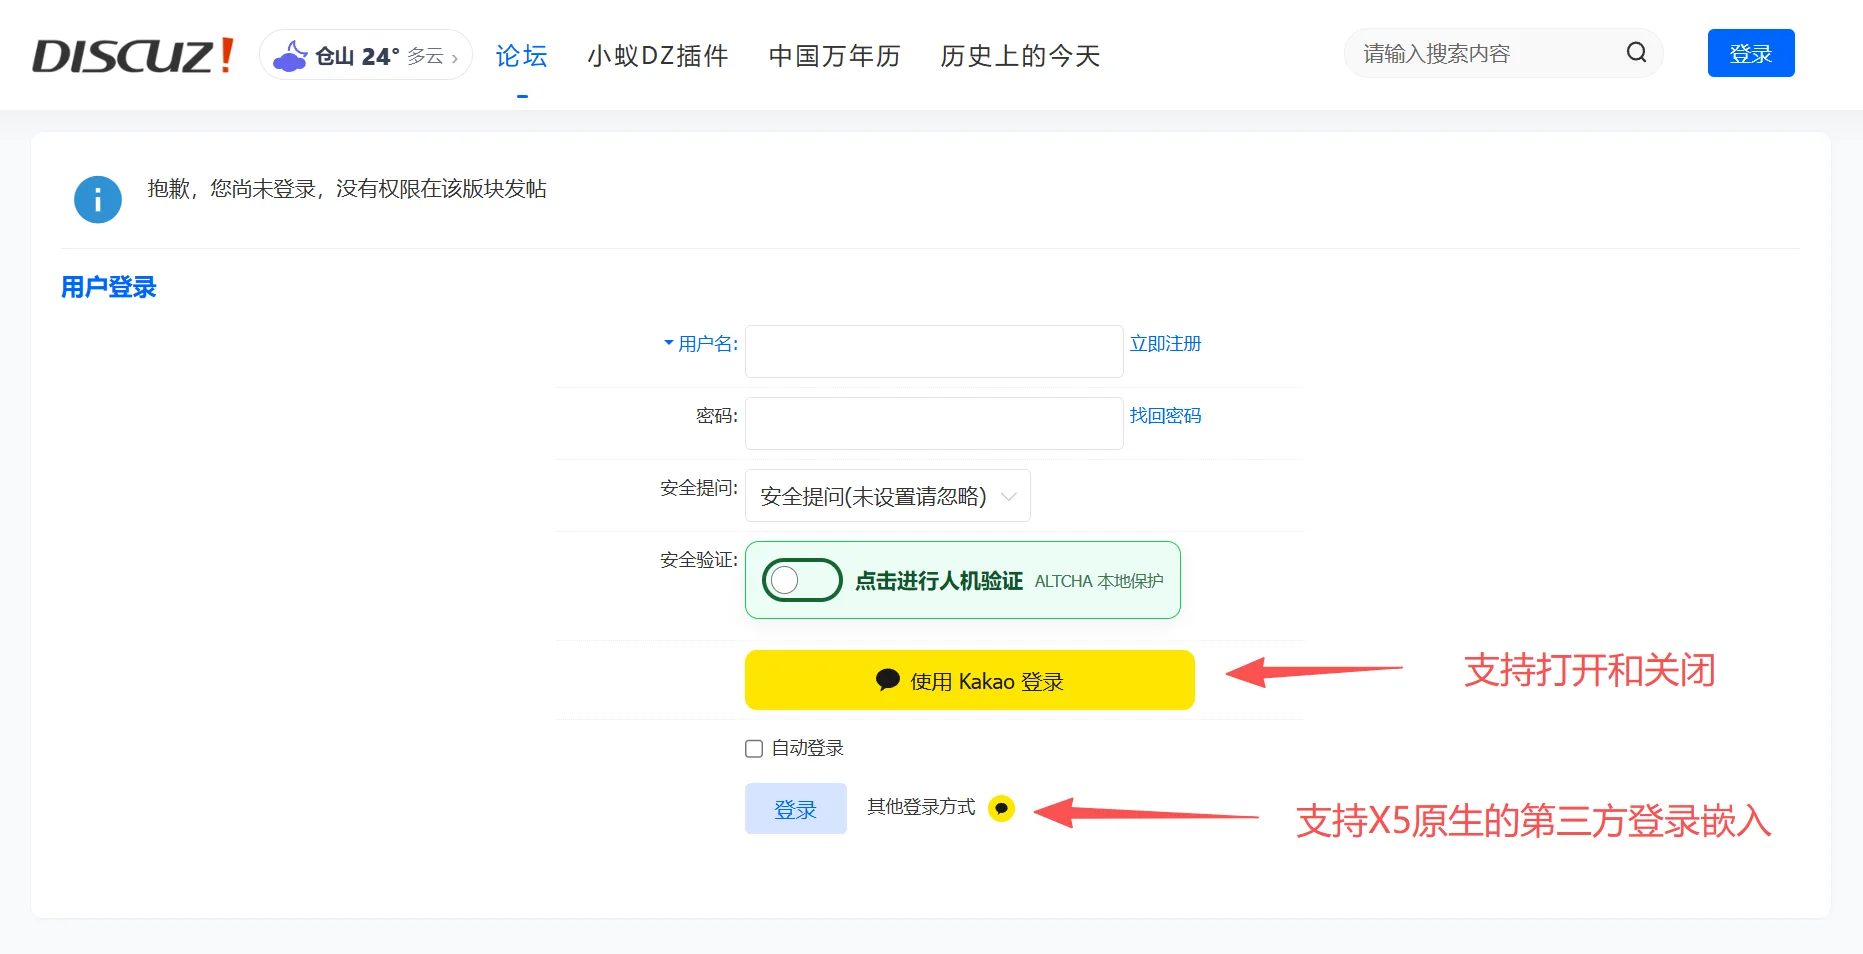Click the small Kakao icon beside 其他登录方式
Screen dimensions: 1863x954
coord(1001,808)
